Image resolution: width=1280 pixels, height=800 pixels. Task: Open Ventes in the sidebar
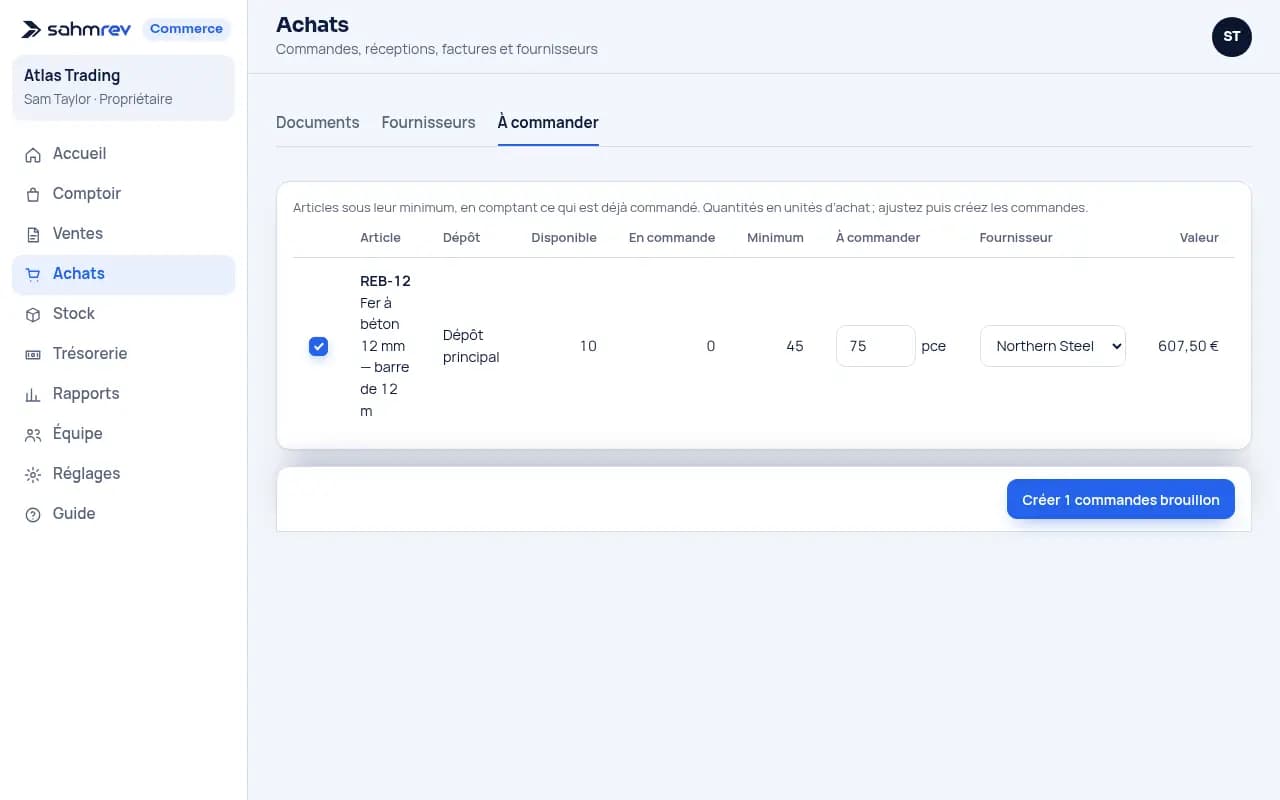(123, 234)
